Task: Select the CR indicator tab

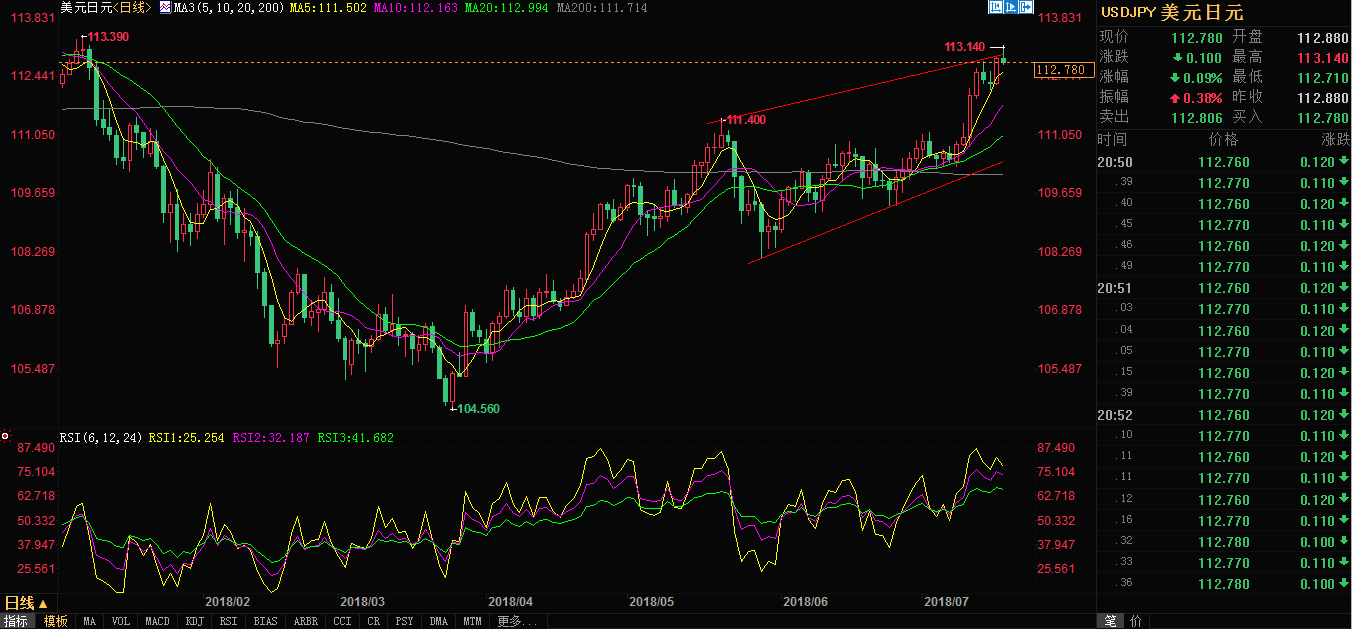Action: pos(373,621)
